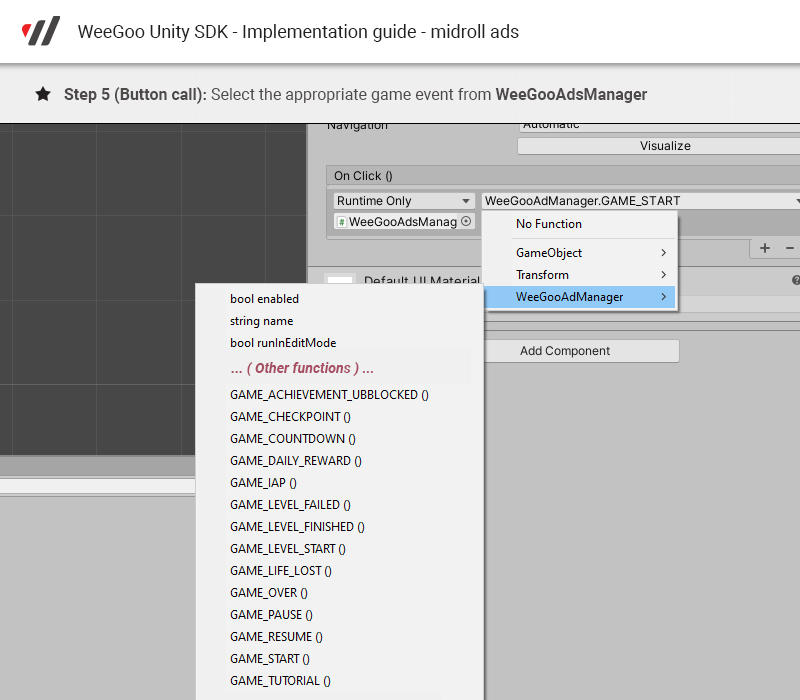Expand the Transform submenu

click(x=590, y=275)
